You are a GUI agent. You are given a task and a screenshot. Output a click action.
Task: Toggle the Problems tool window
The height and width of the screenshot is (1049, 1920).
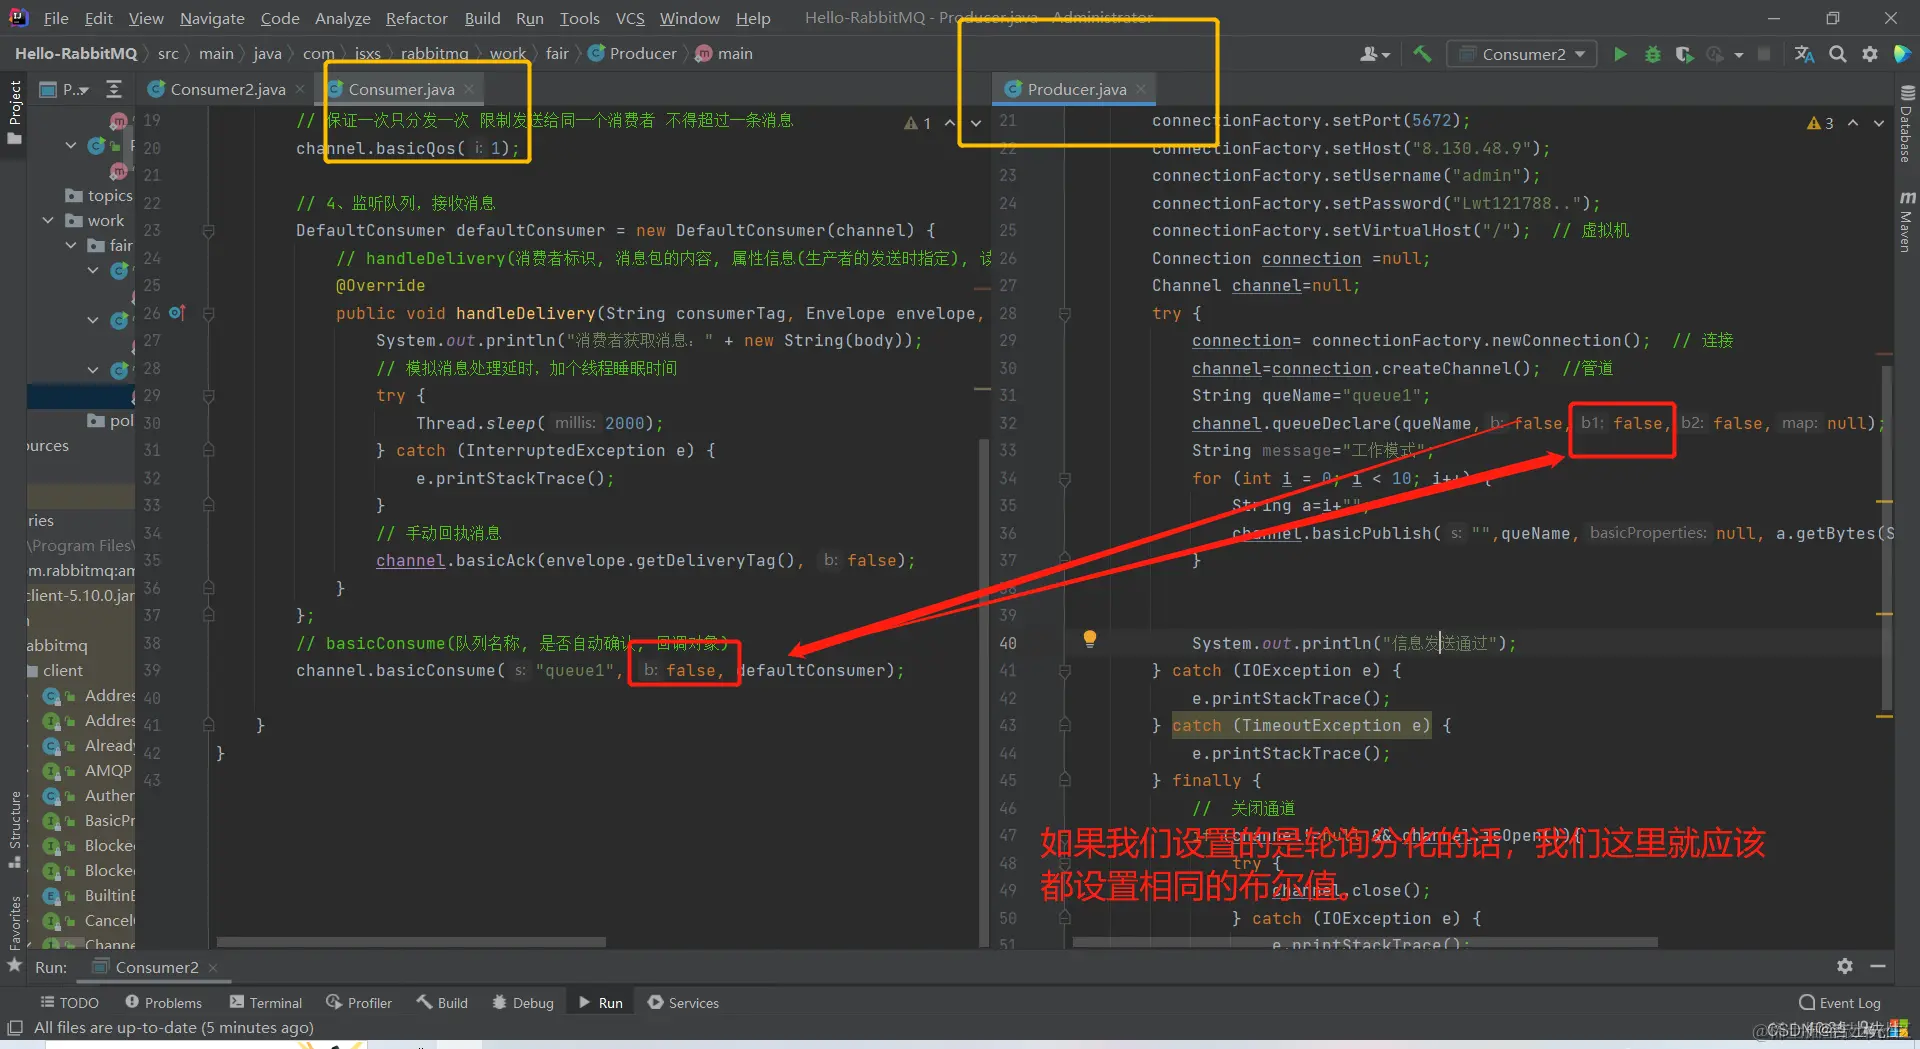(163, 1002)
